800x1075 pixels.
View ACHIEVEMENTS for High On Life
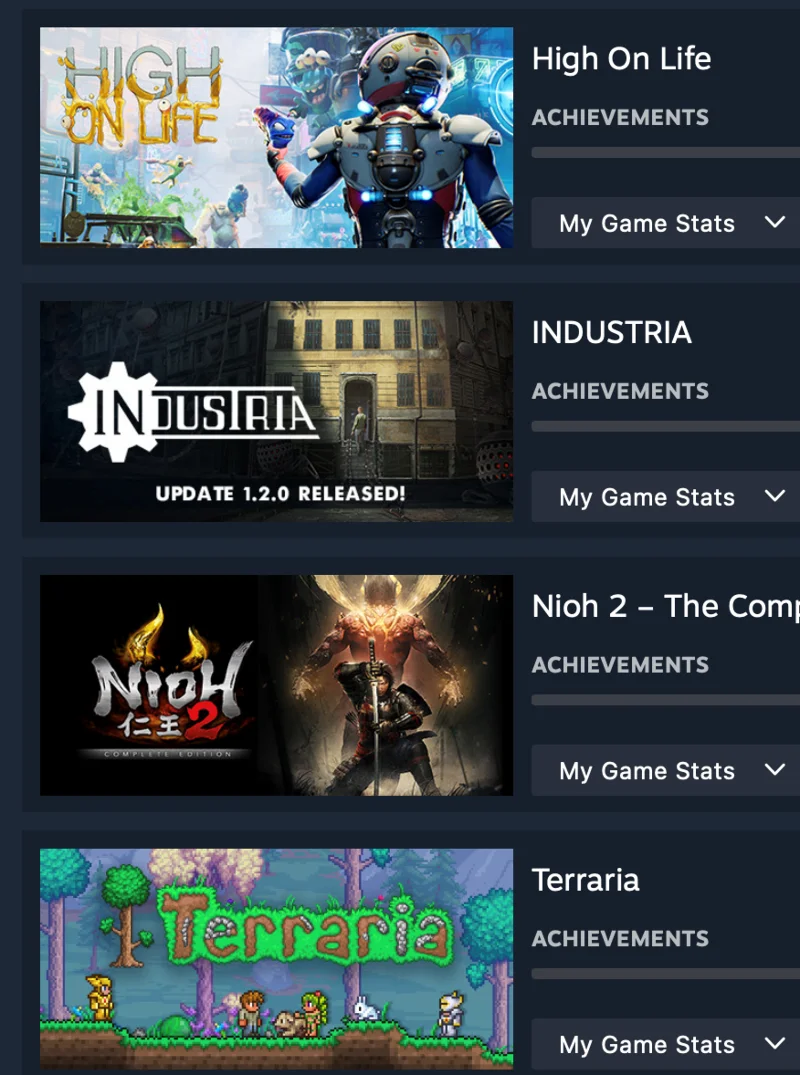pyautogui.click(x=620, y=117)
